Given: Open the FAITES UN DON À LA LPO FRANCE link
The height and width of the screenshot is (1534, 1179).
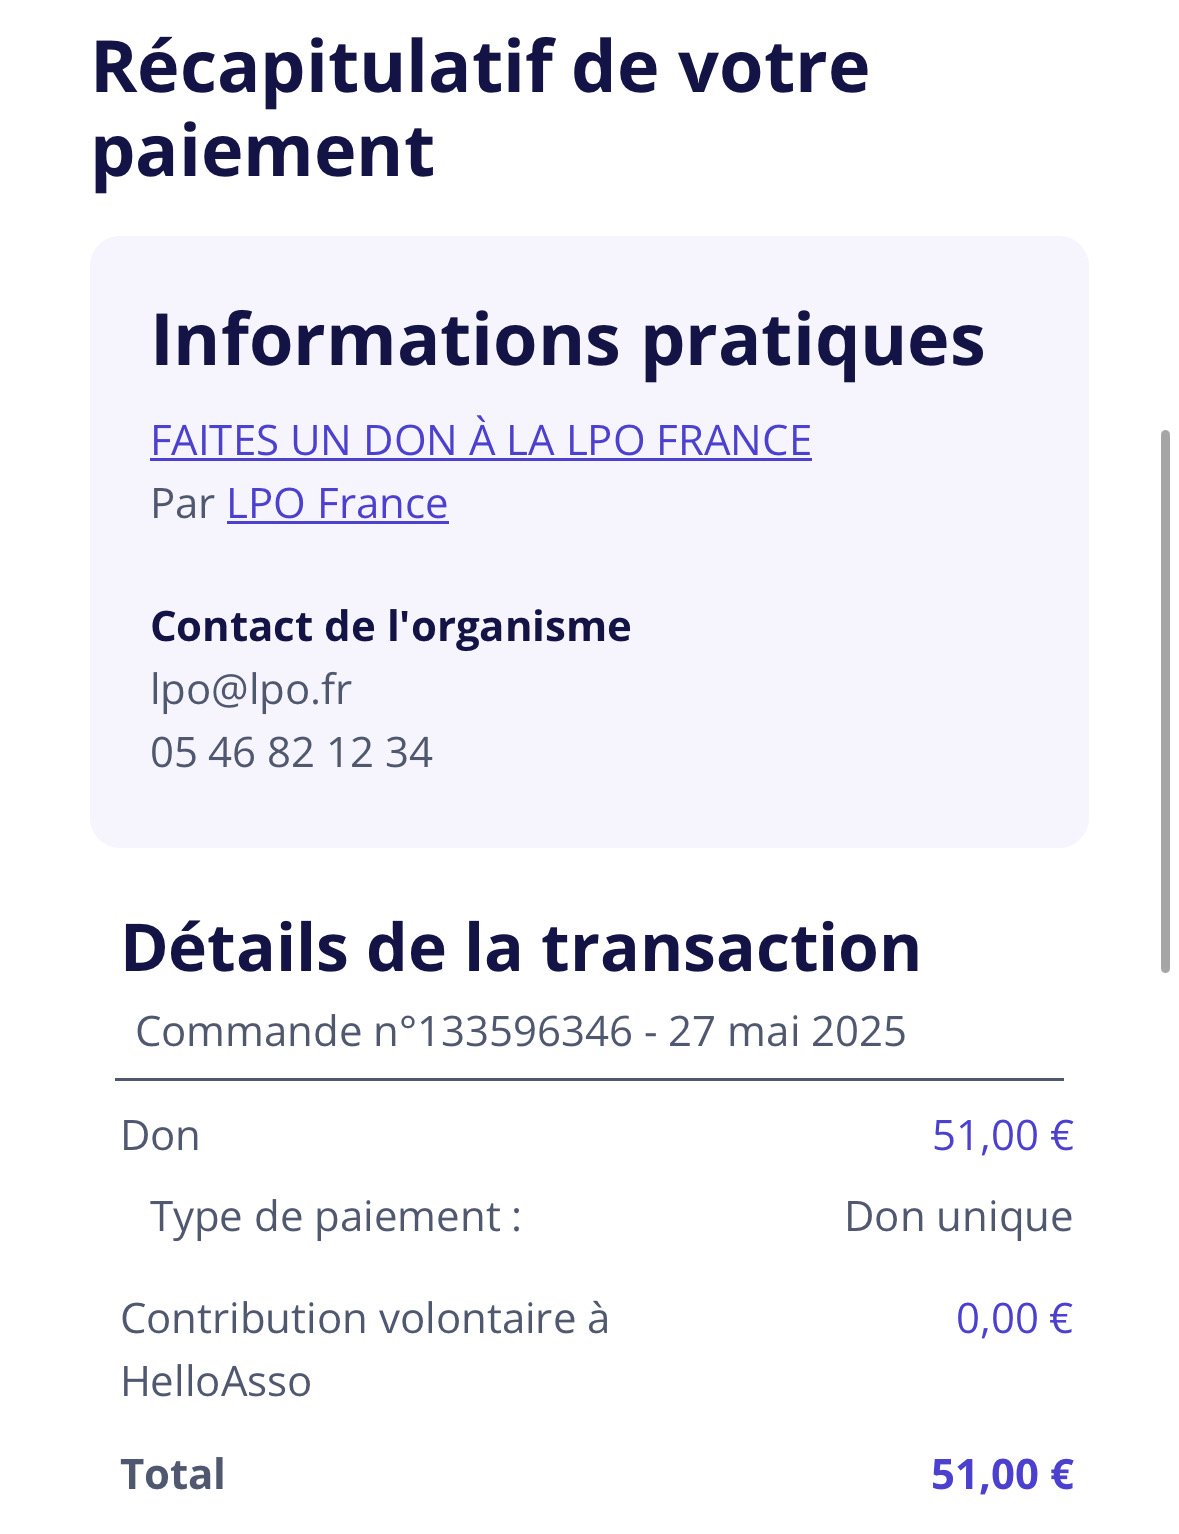Looking at the screenshot, I should (x=480, y=441).
